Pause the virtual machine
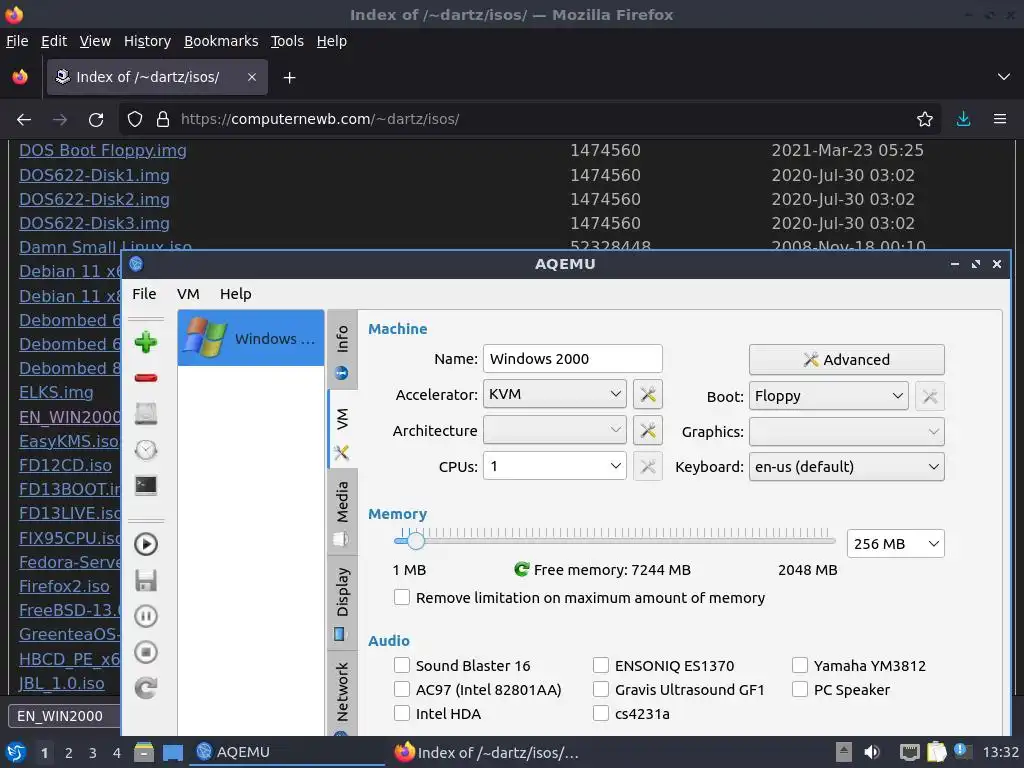The width and height of the screenshot is (1024, 768). [x=146, y=616]
